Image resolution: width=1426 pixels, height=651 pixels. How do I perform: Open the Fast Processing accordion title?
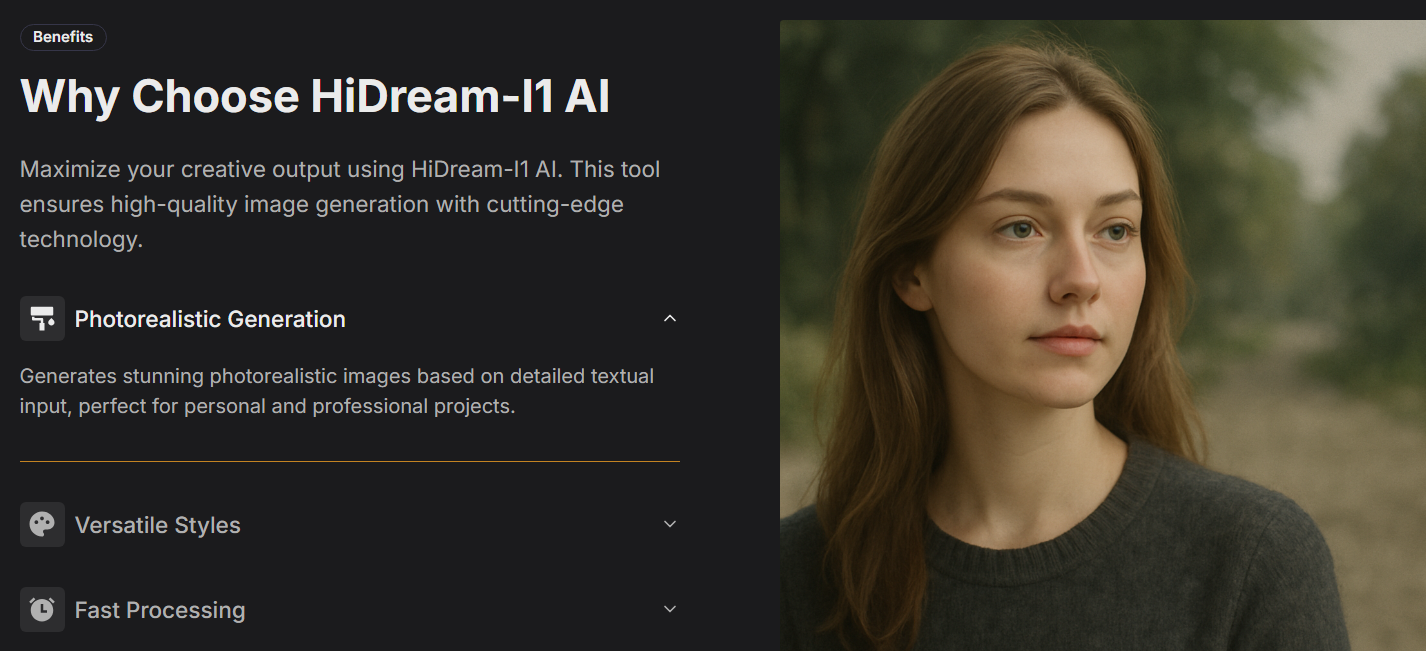tap(160, 610)
